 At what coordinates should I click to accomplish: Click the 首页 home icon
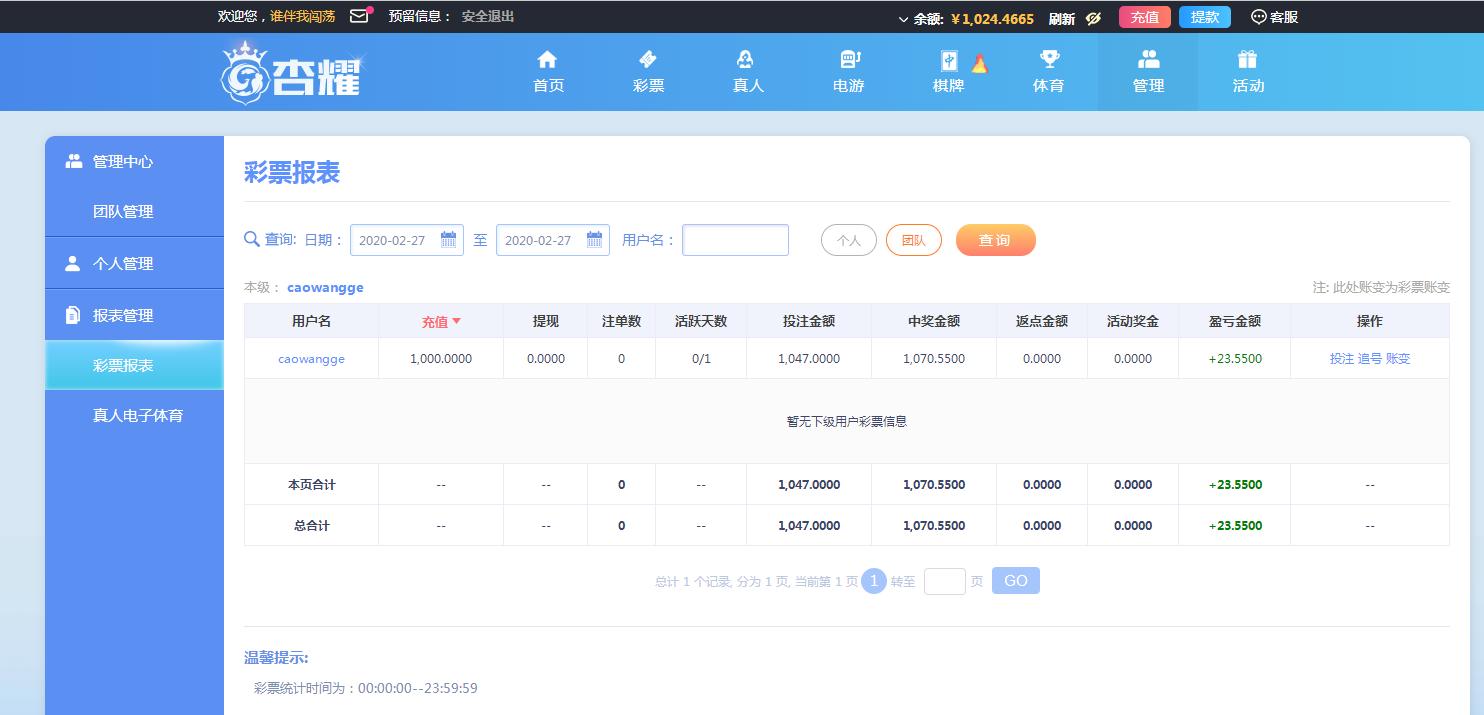coord(547,60)
